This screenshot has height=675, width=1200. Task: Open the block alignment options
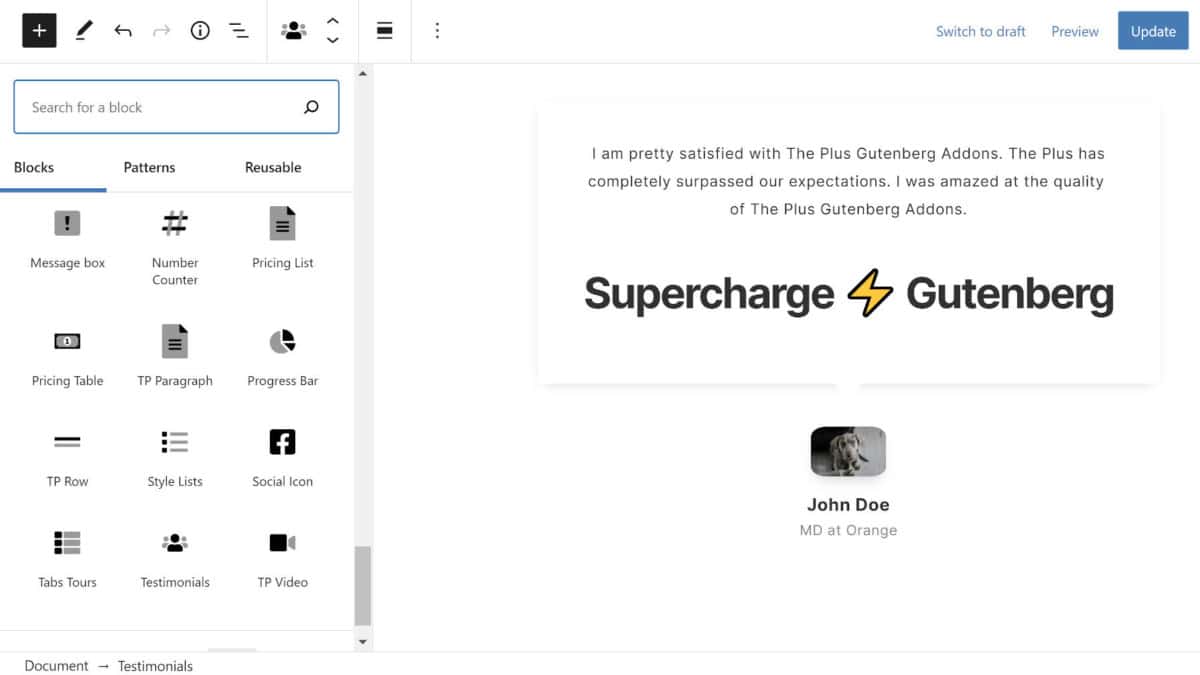tap(385, 31)
